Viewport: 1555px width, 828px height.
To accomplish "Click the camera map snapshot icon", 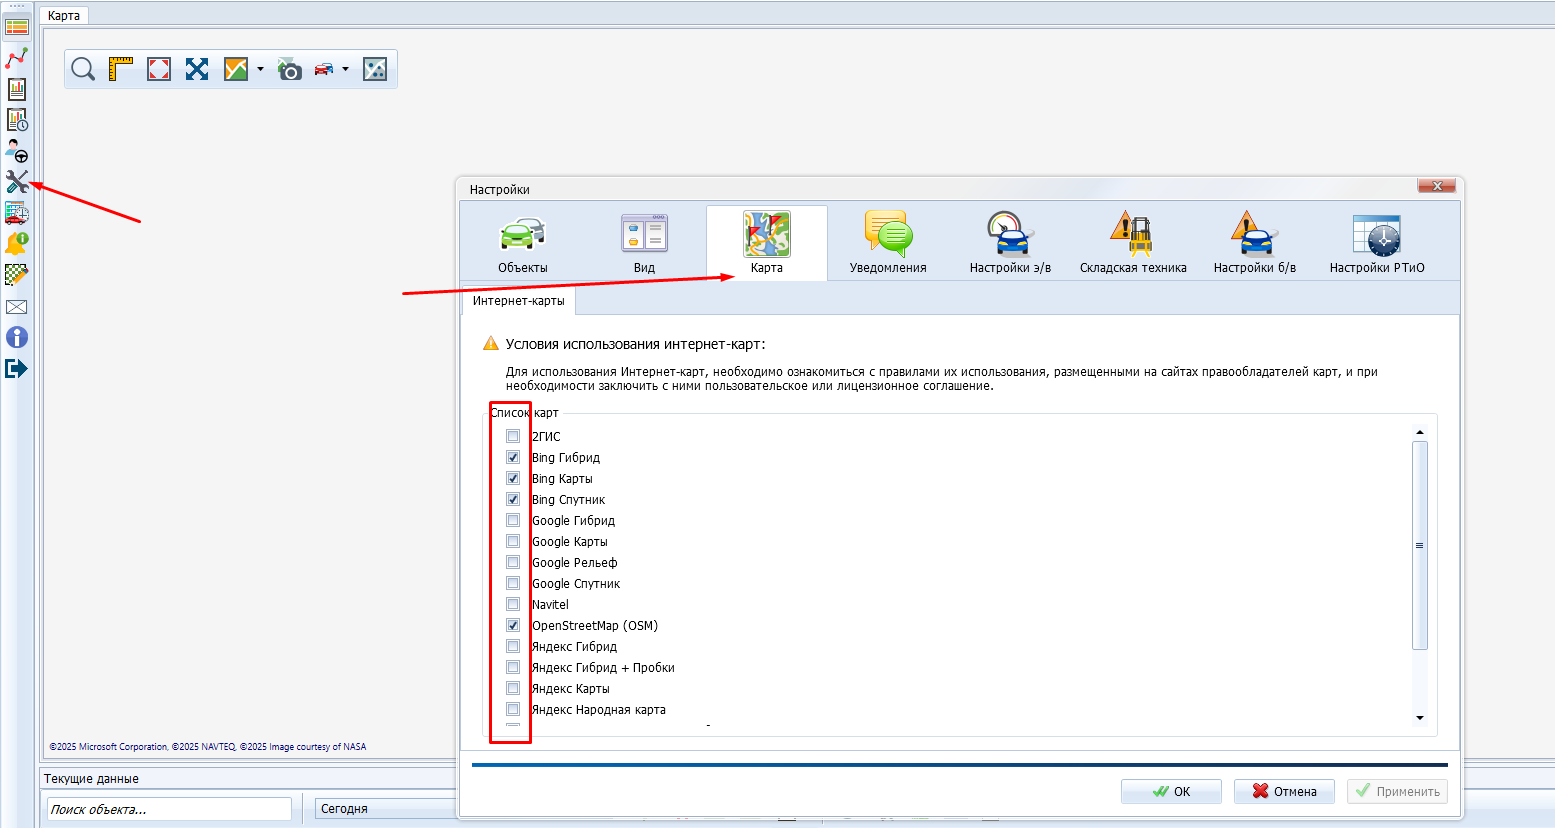I will (290, 69).
